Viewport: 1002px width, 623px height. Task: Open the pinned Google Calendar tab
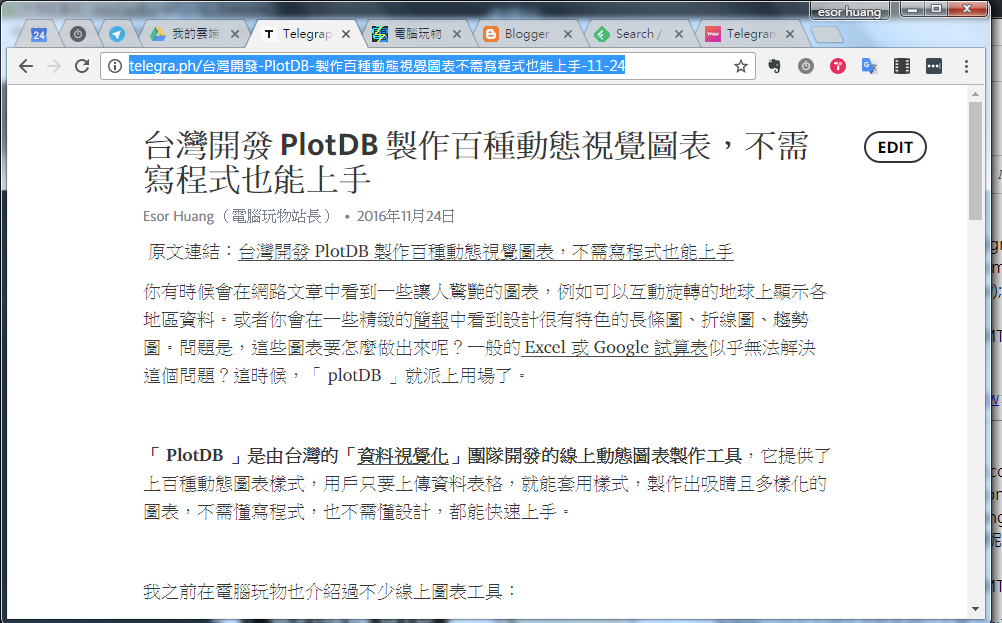[x=39, y=34]
